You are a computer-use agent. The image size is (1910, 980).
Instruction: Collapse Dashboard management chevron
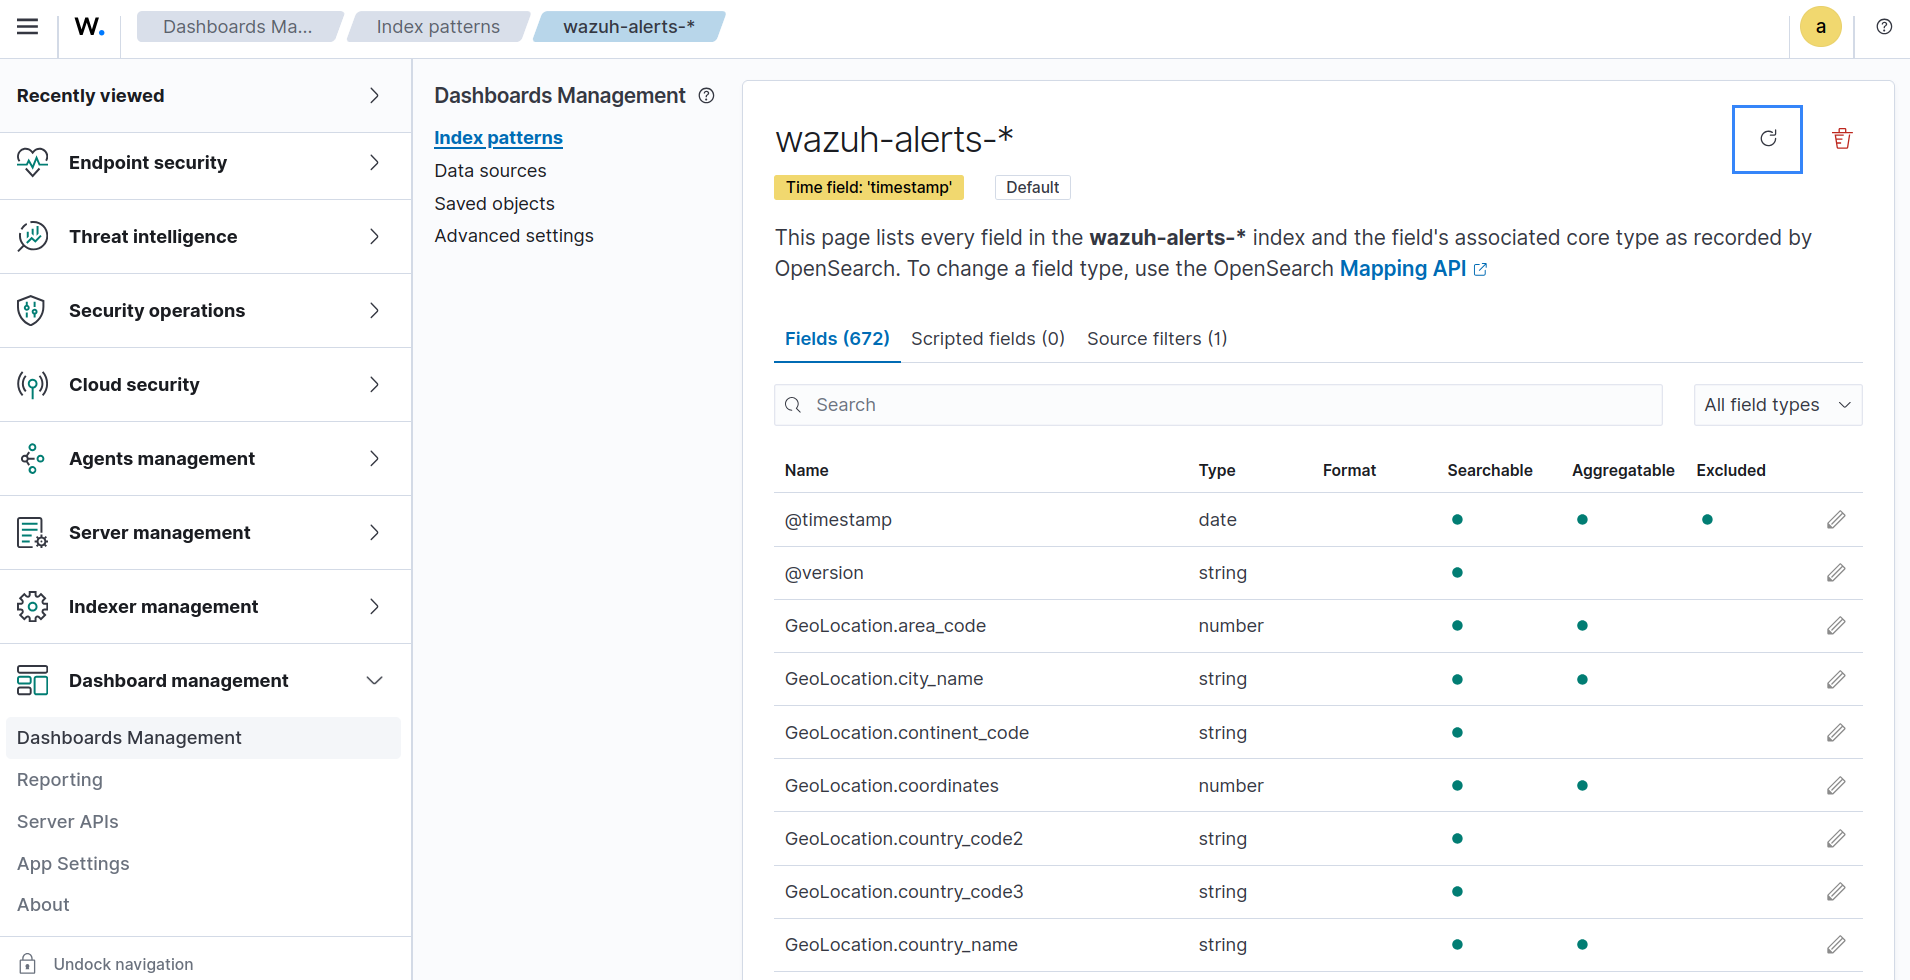click(374, 681)
